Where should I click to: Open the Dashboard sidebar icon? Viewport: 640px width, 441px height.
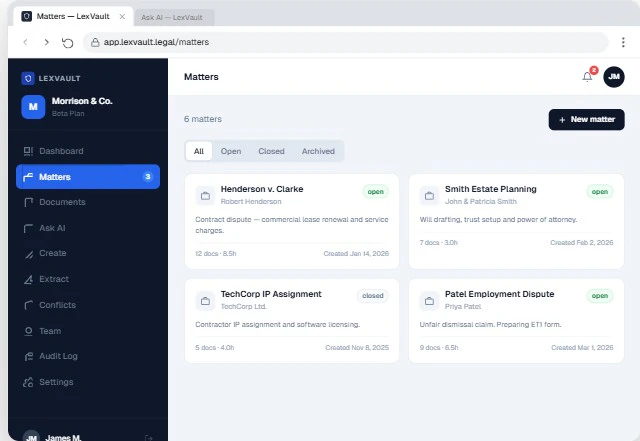28,151
